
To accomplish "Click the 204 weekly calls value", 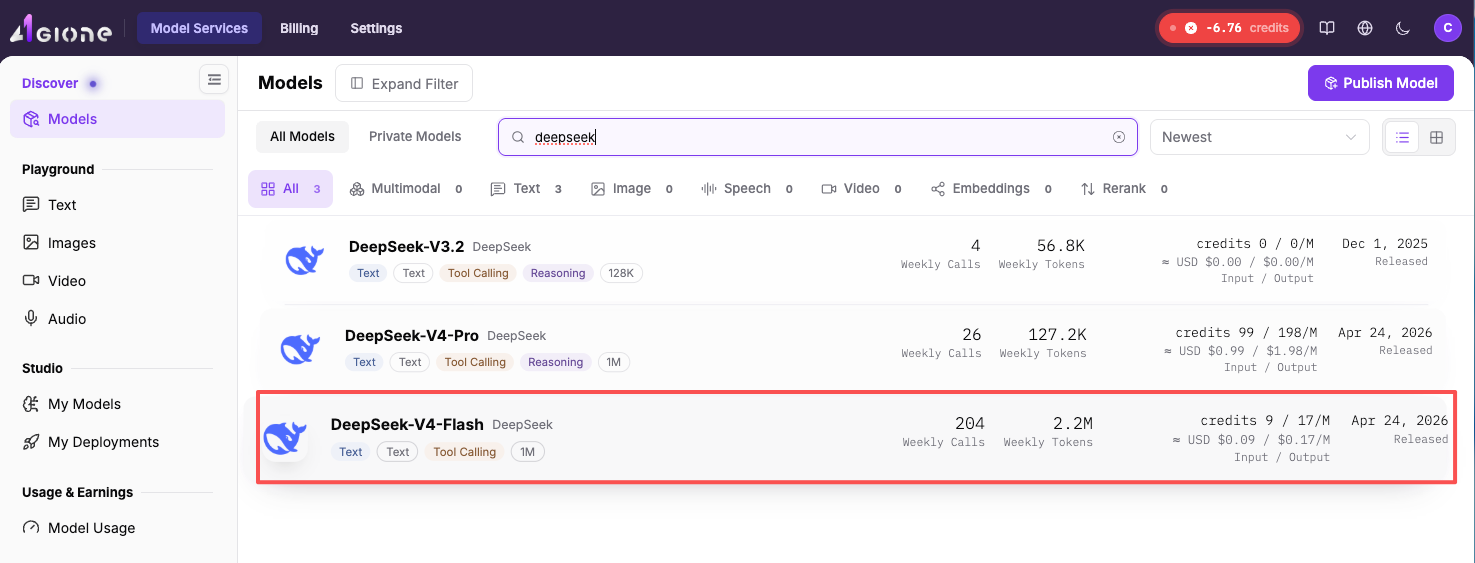I will pos(969,423).
